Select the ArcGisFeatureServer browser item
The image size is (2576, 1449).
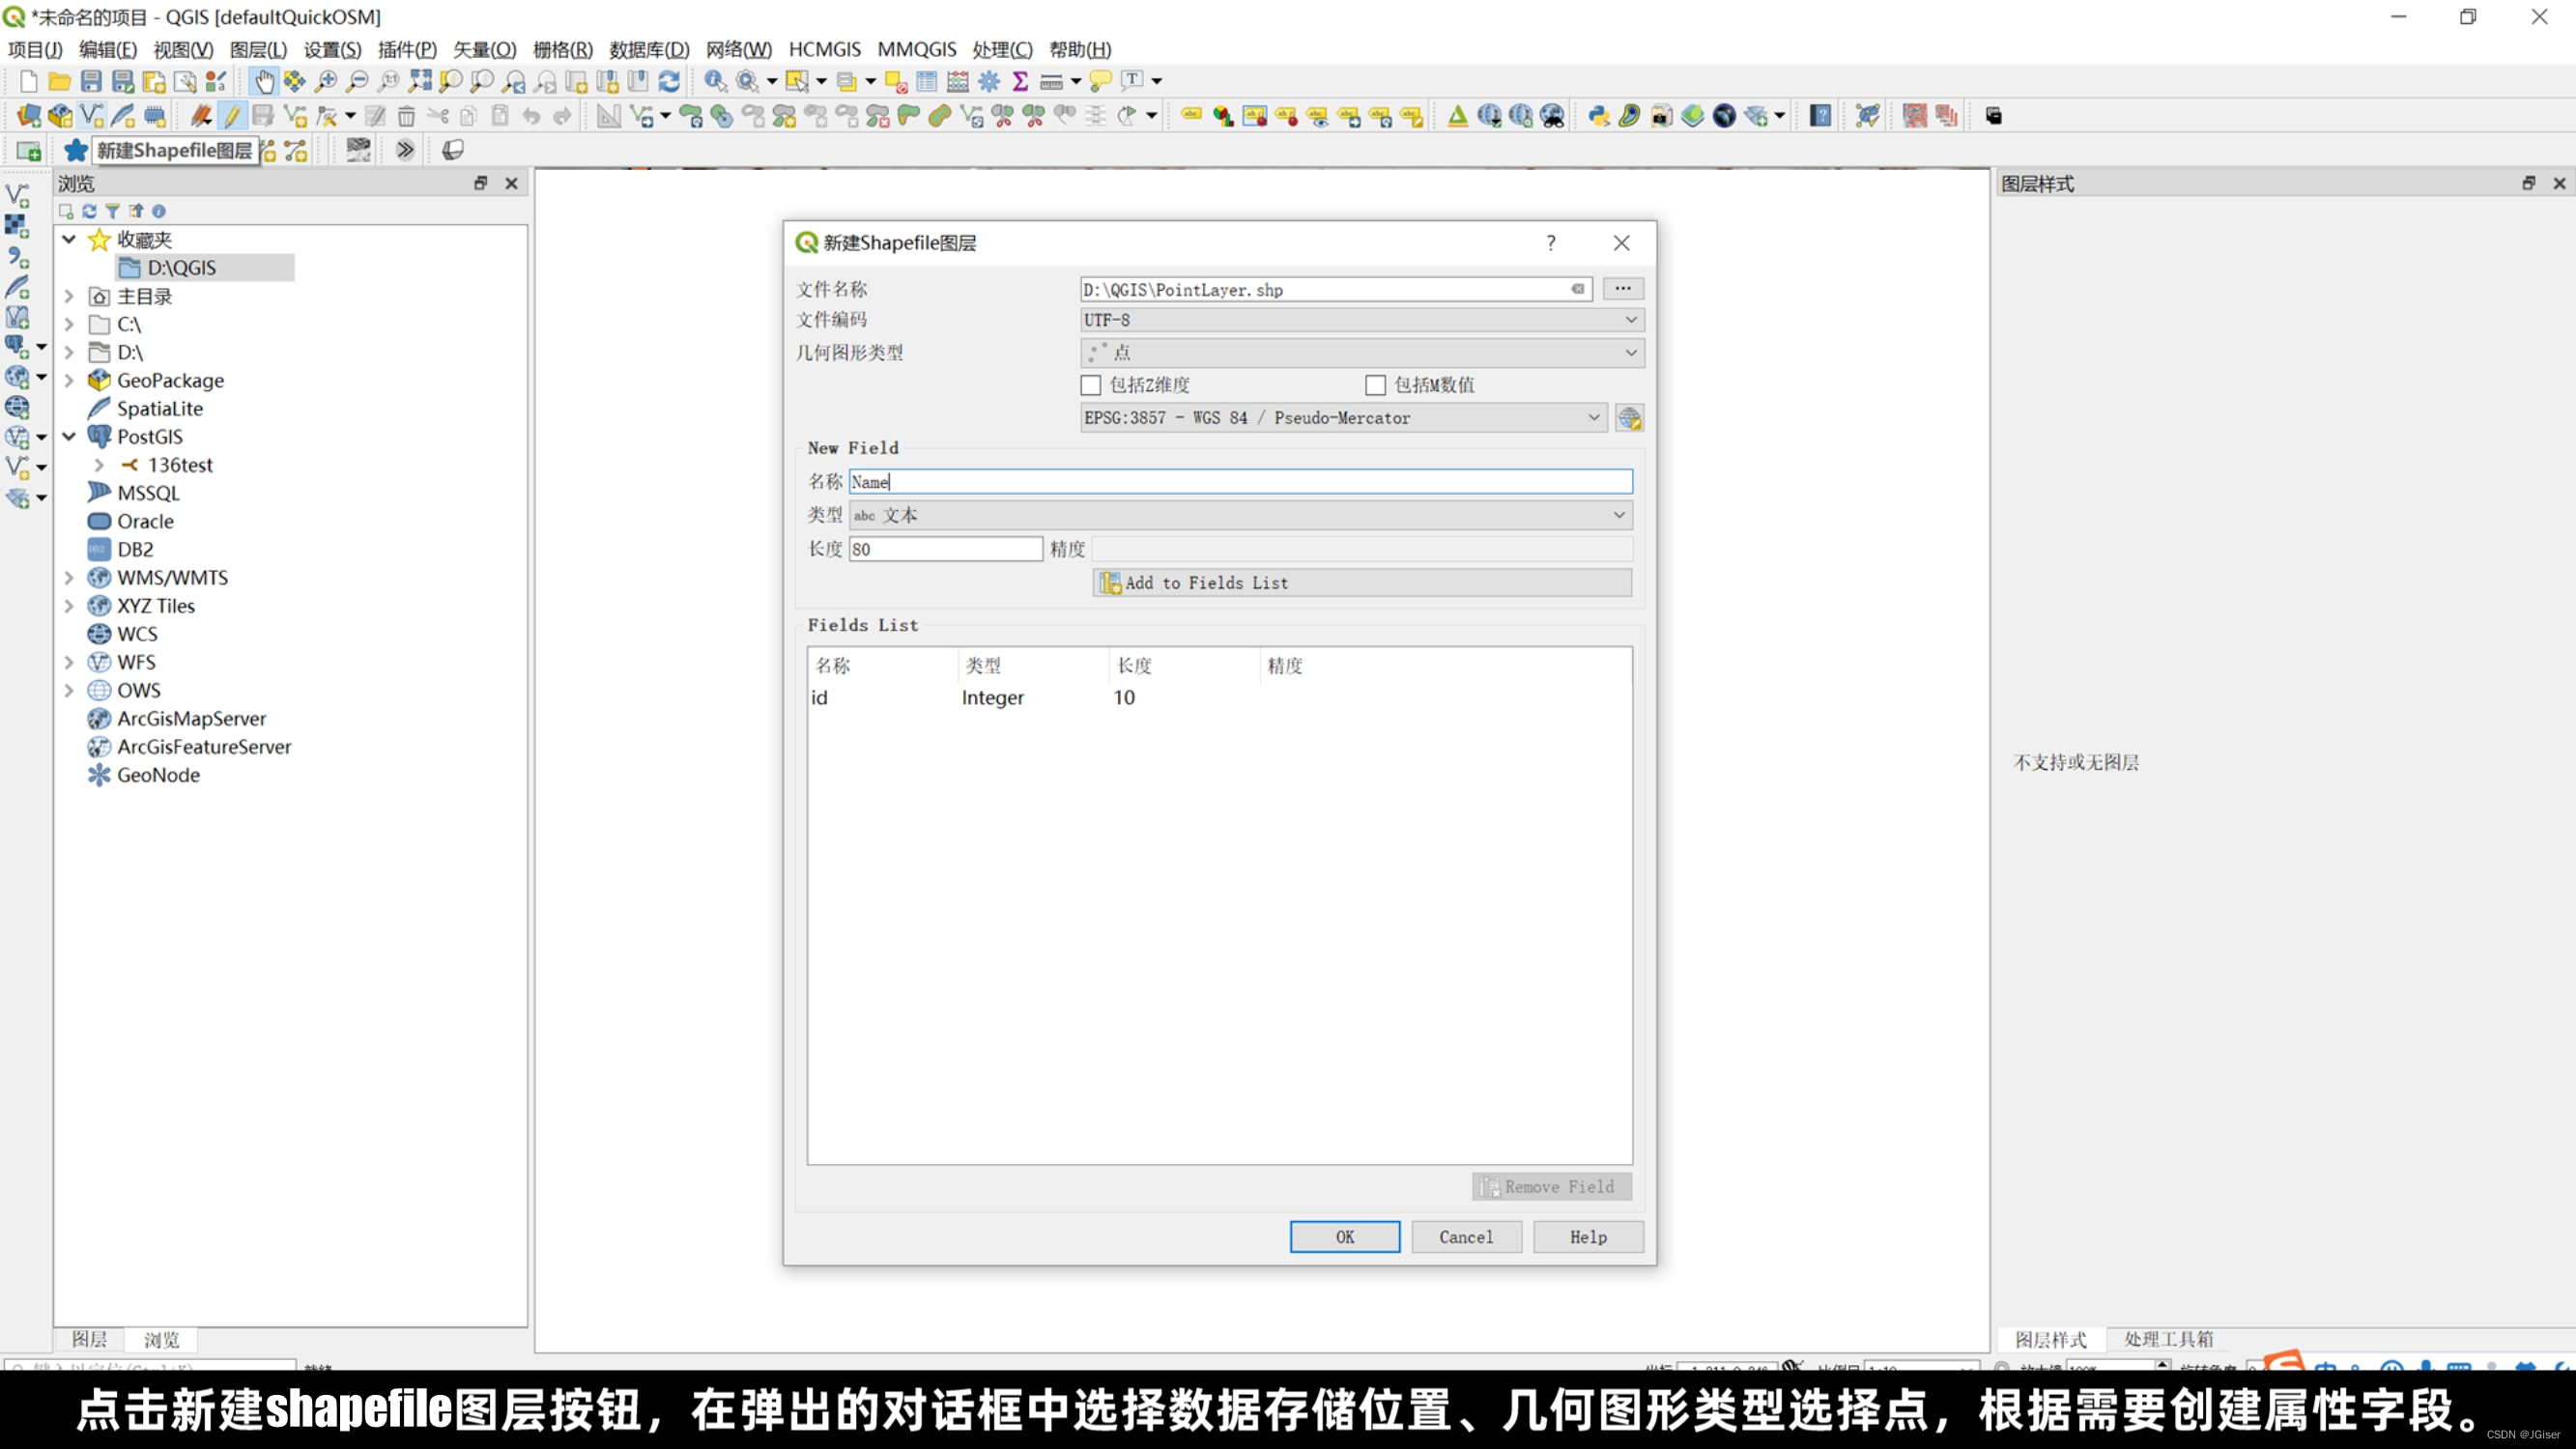click(204, 747)
